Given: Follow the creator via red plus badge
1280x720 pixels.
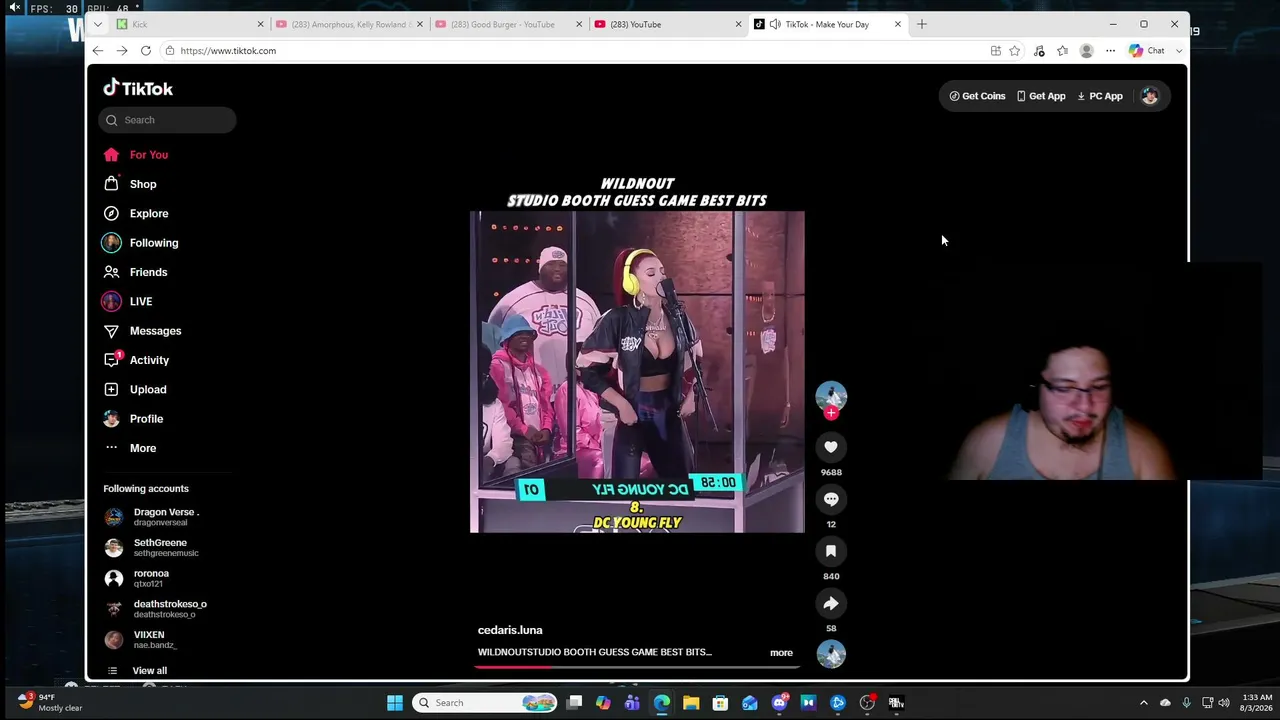Looking at the screenshot, I should point(831,413).
